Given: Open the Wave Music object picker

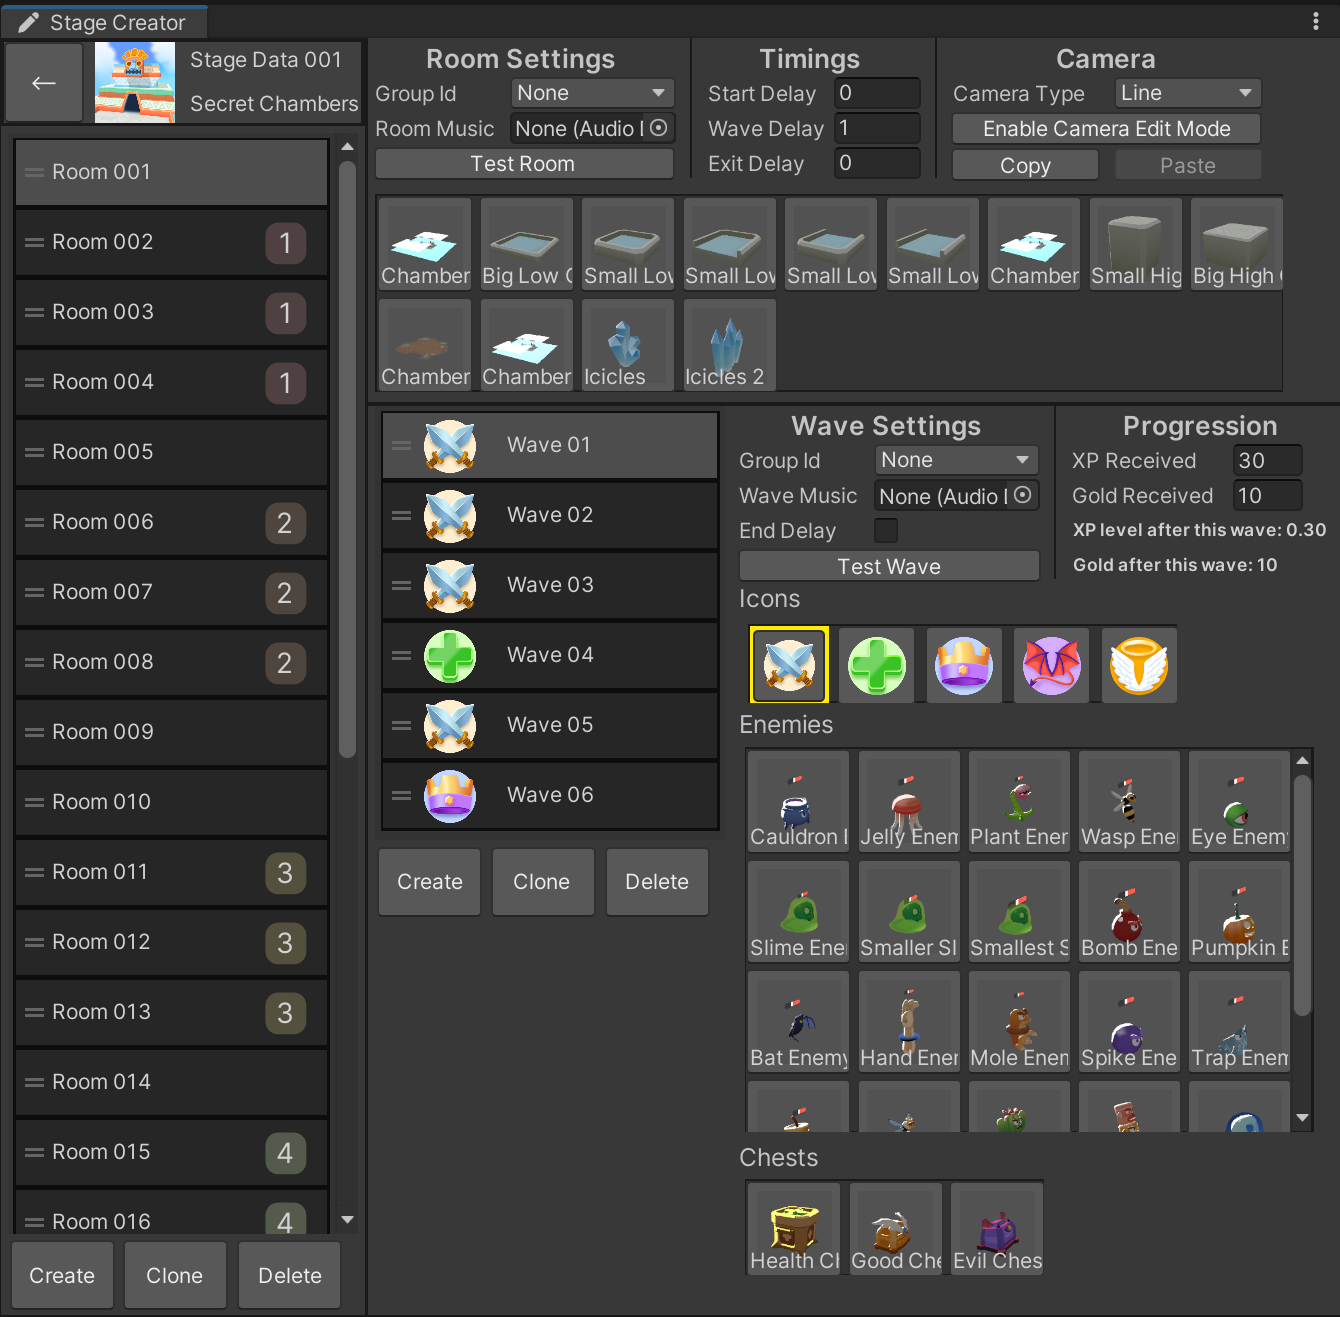Looking at the screenshot, I should pyautogui.click(x=1023, y=495).
